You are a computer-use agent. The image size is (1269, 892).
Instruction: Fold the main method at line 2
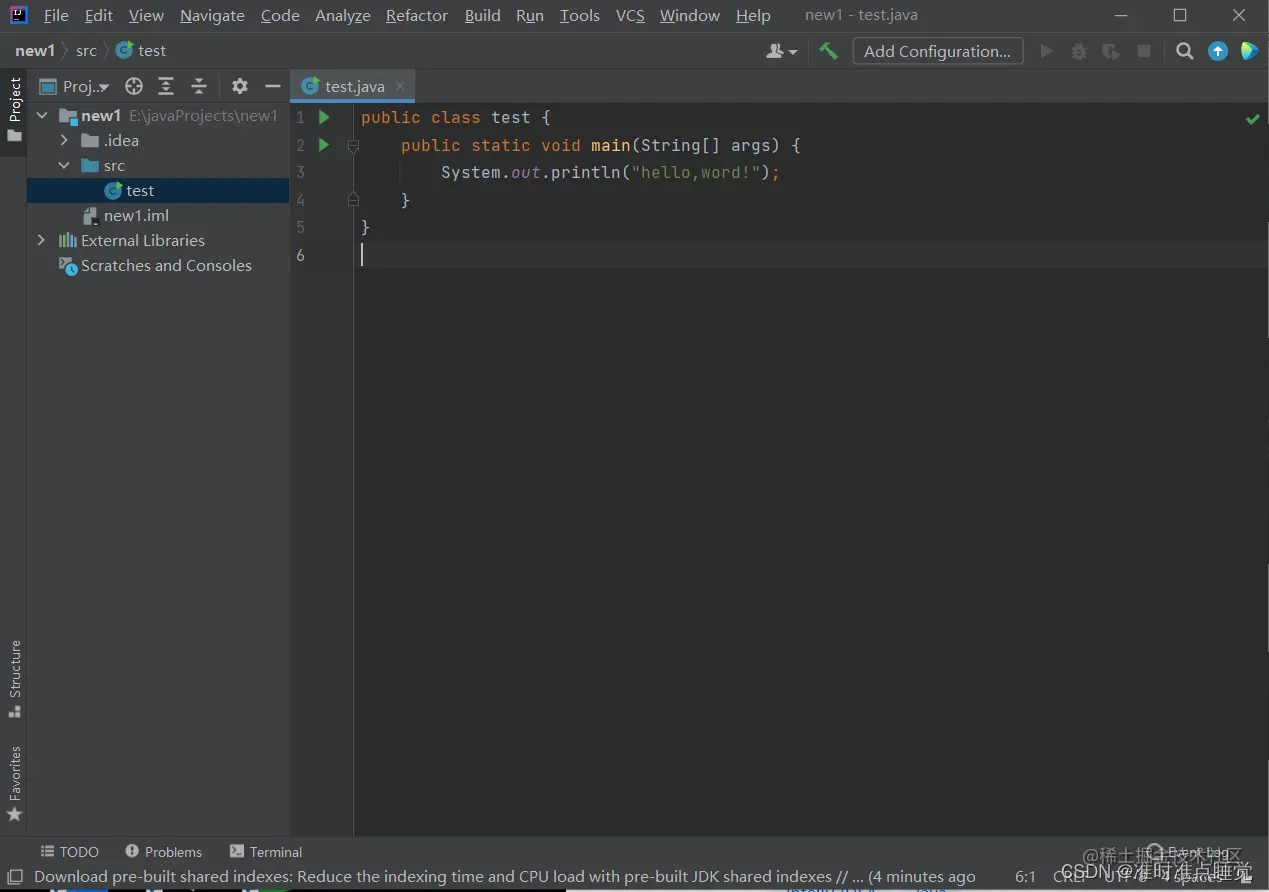[353, 146]
